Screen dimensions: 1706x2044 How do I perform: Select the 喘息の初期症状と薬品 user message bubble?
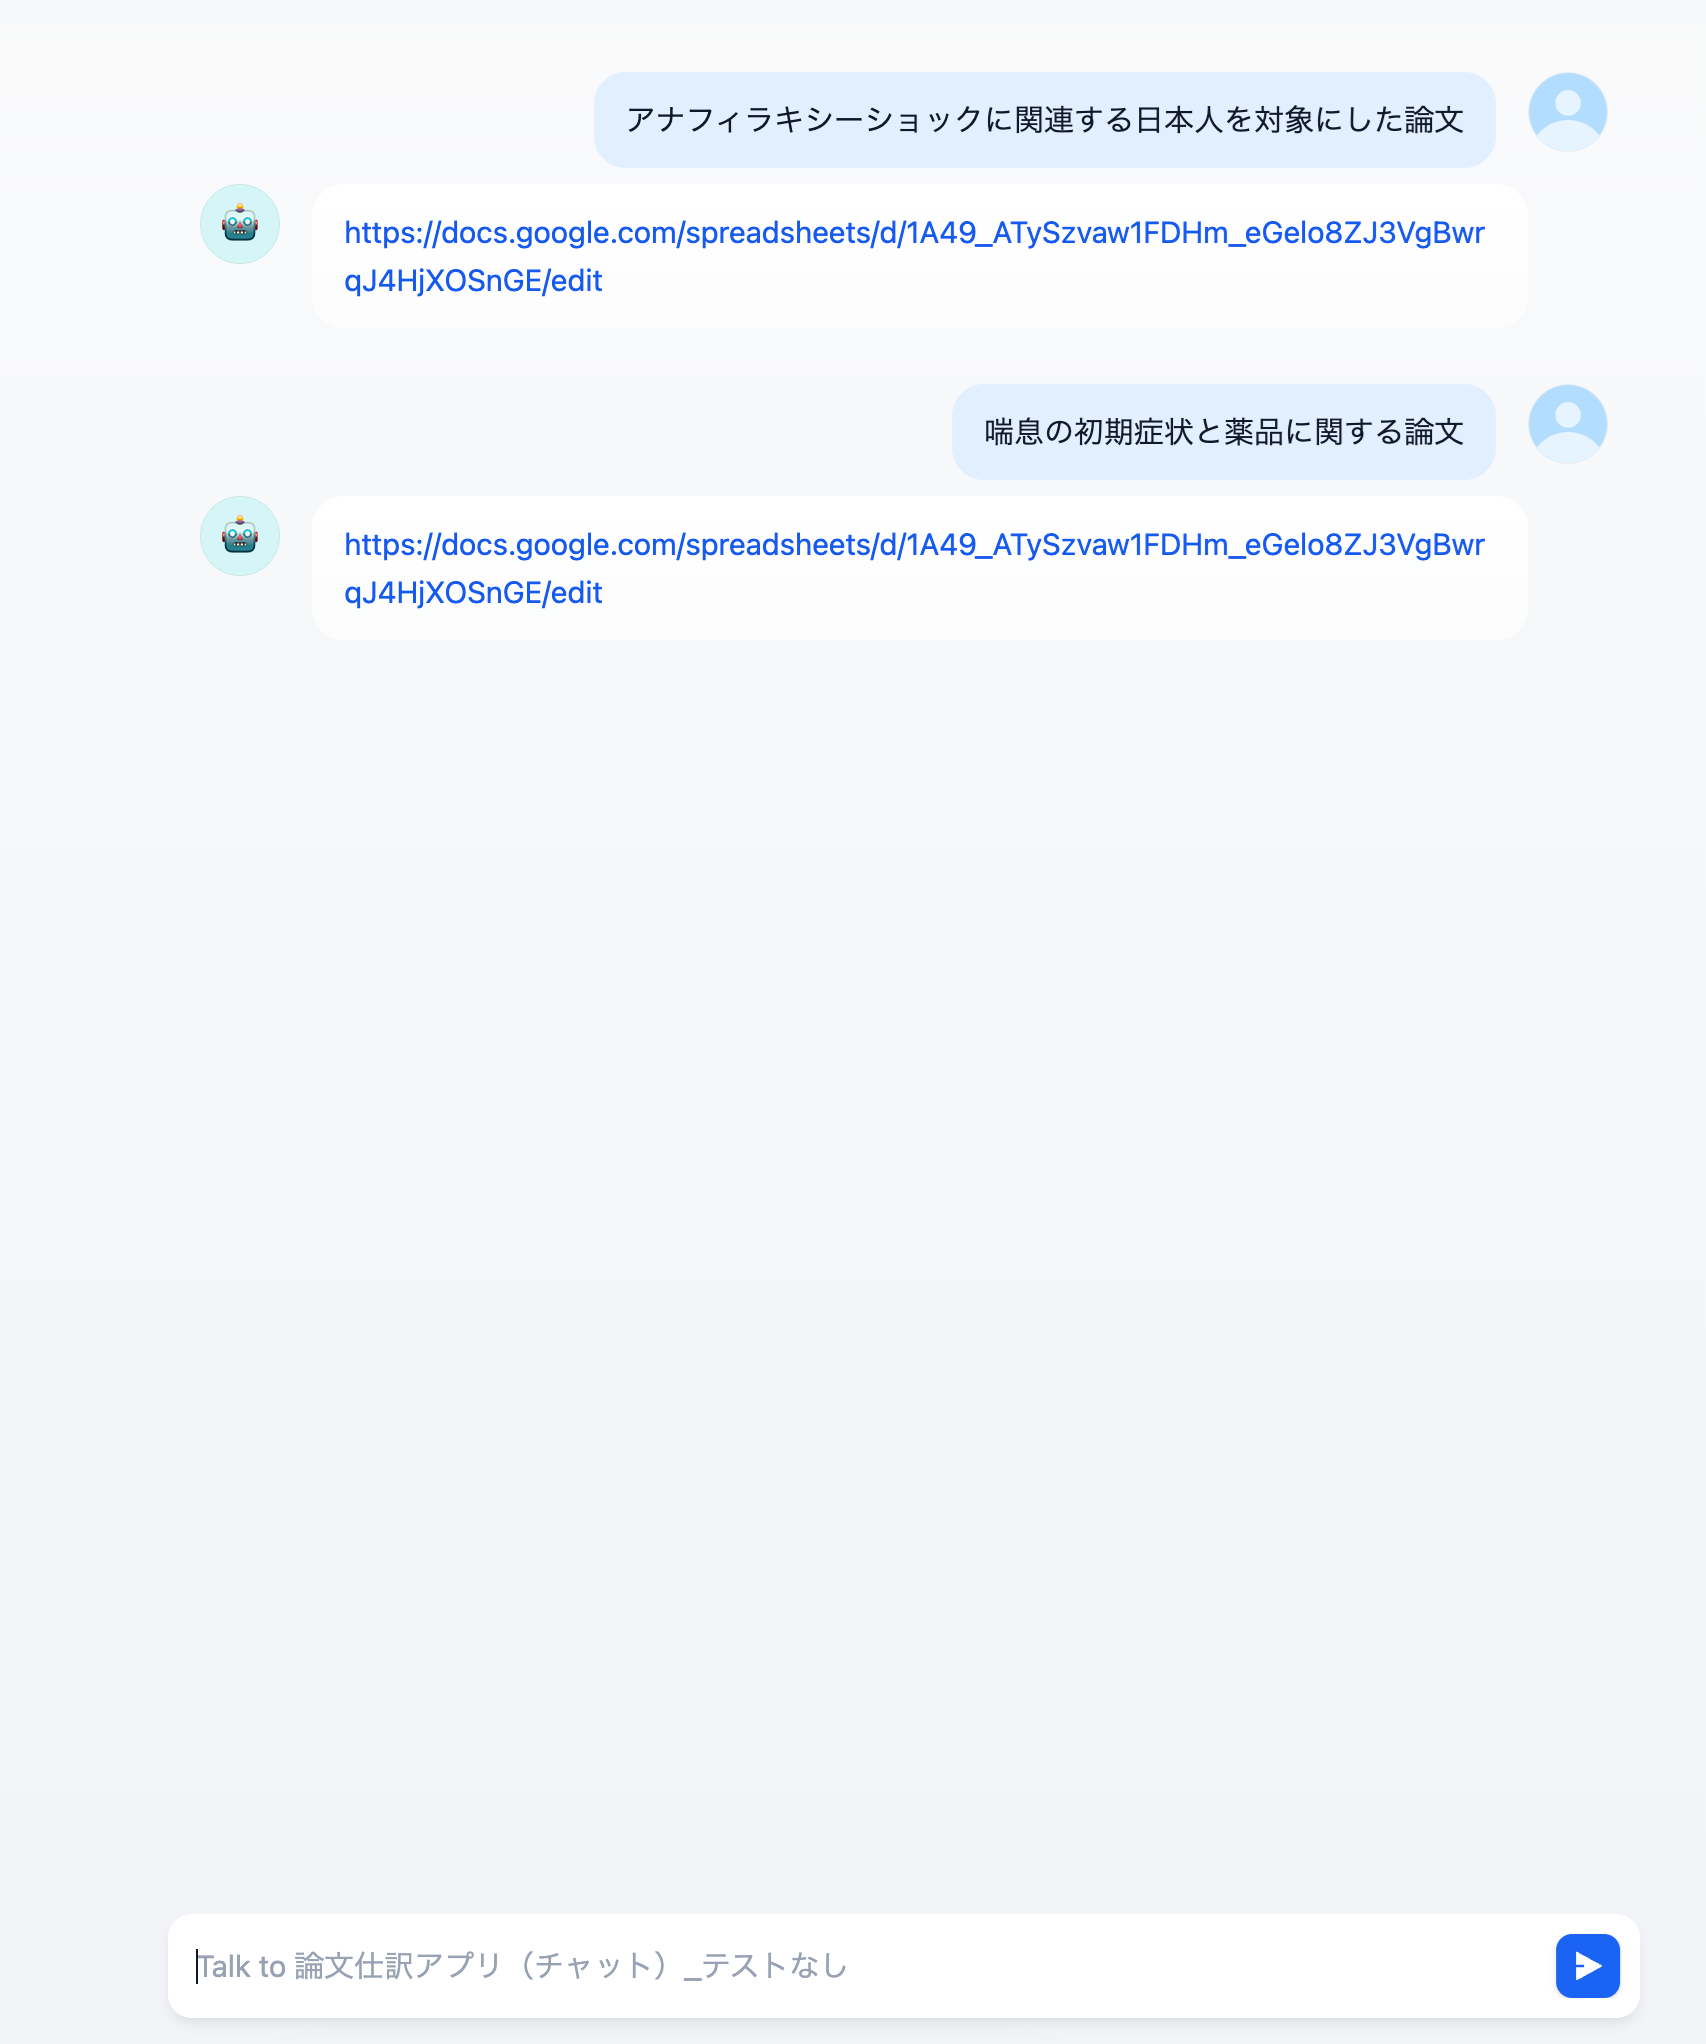1223,432
